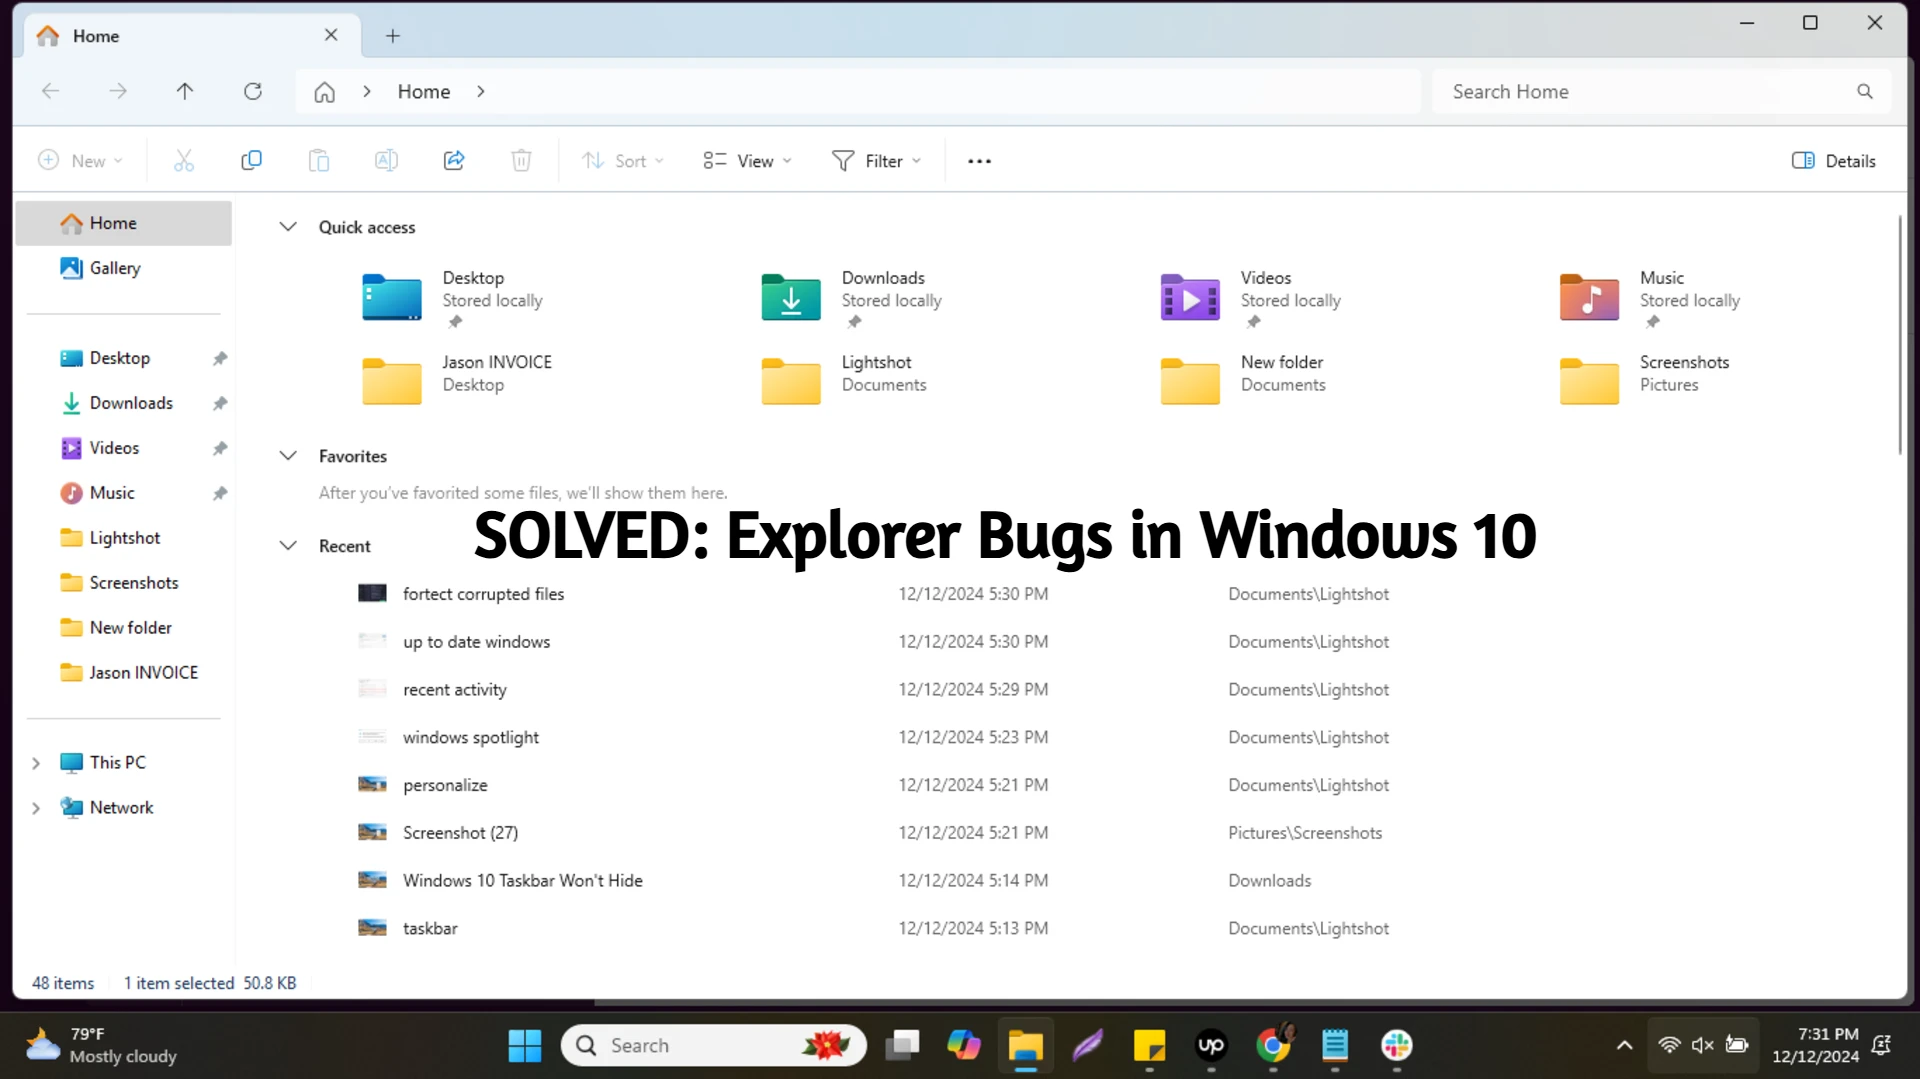Click the Delete trash icon
Viewport: 1920px width, 1079px height.
click(x=521, y=161)
